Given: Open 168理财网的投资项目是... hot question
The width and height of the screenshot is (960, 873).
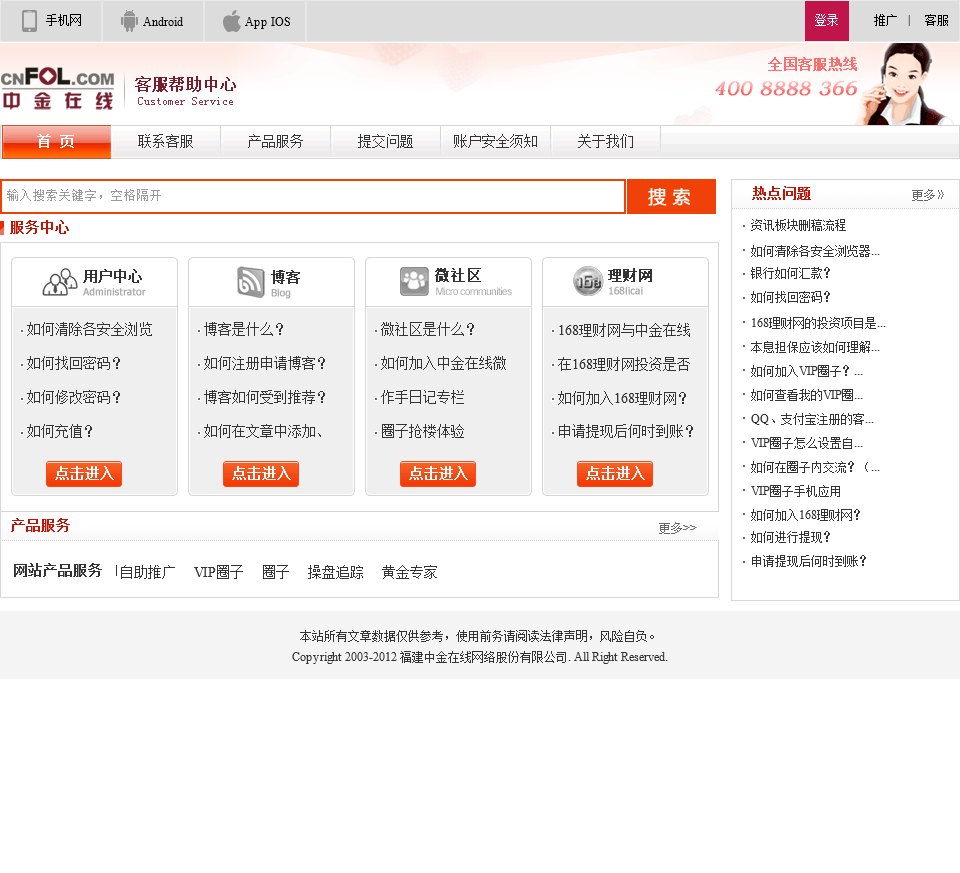Looking at the screenshot, I should [x=818, y=323].
